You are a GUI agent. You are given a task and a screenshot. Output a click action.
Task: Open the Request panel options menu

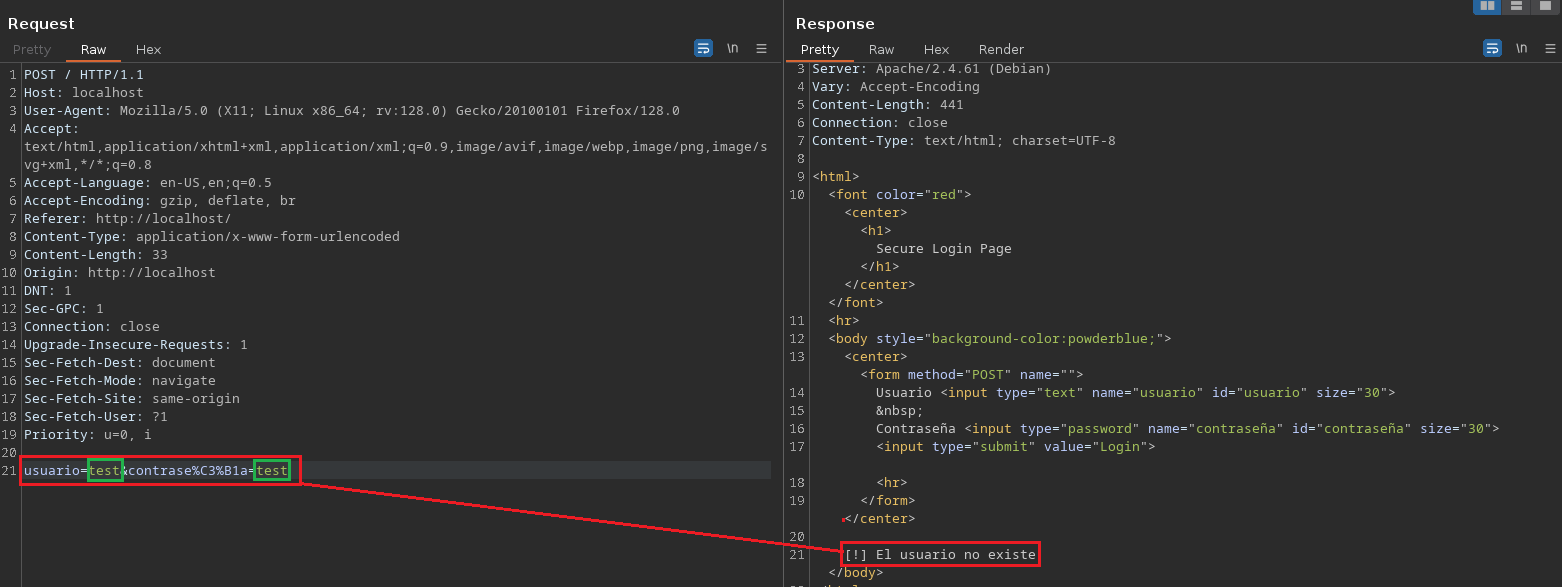761,48
